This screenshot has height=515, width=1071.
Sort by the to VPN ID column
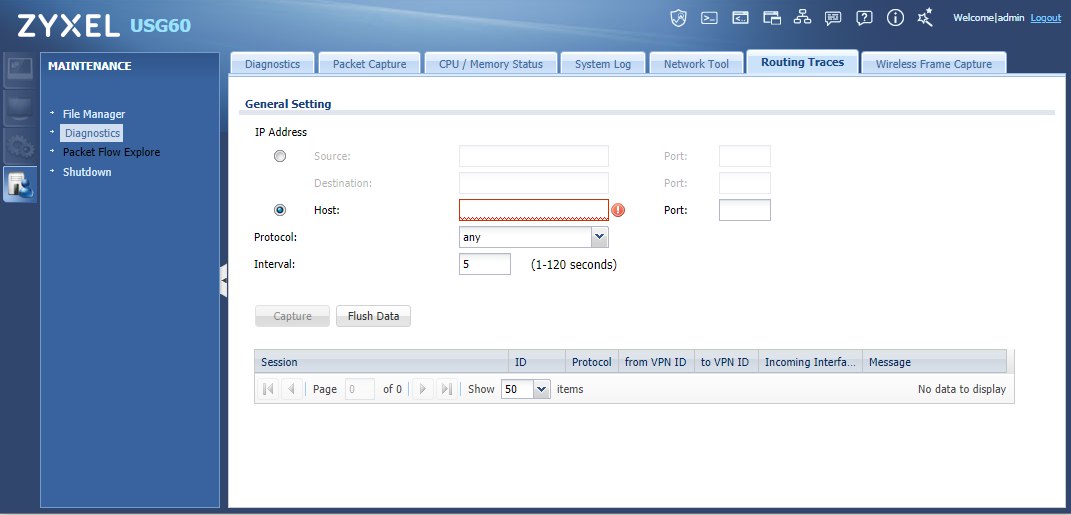click(726, 362)
